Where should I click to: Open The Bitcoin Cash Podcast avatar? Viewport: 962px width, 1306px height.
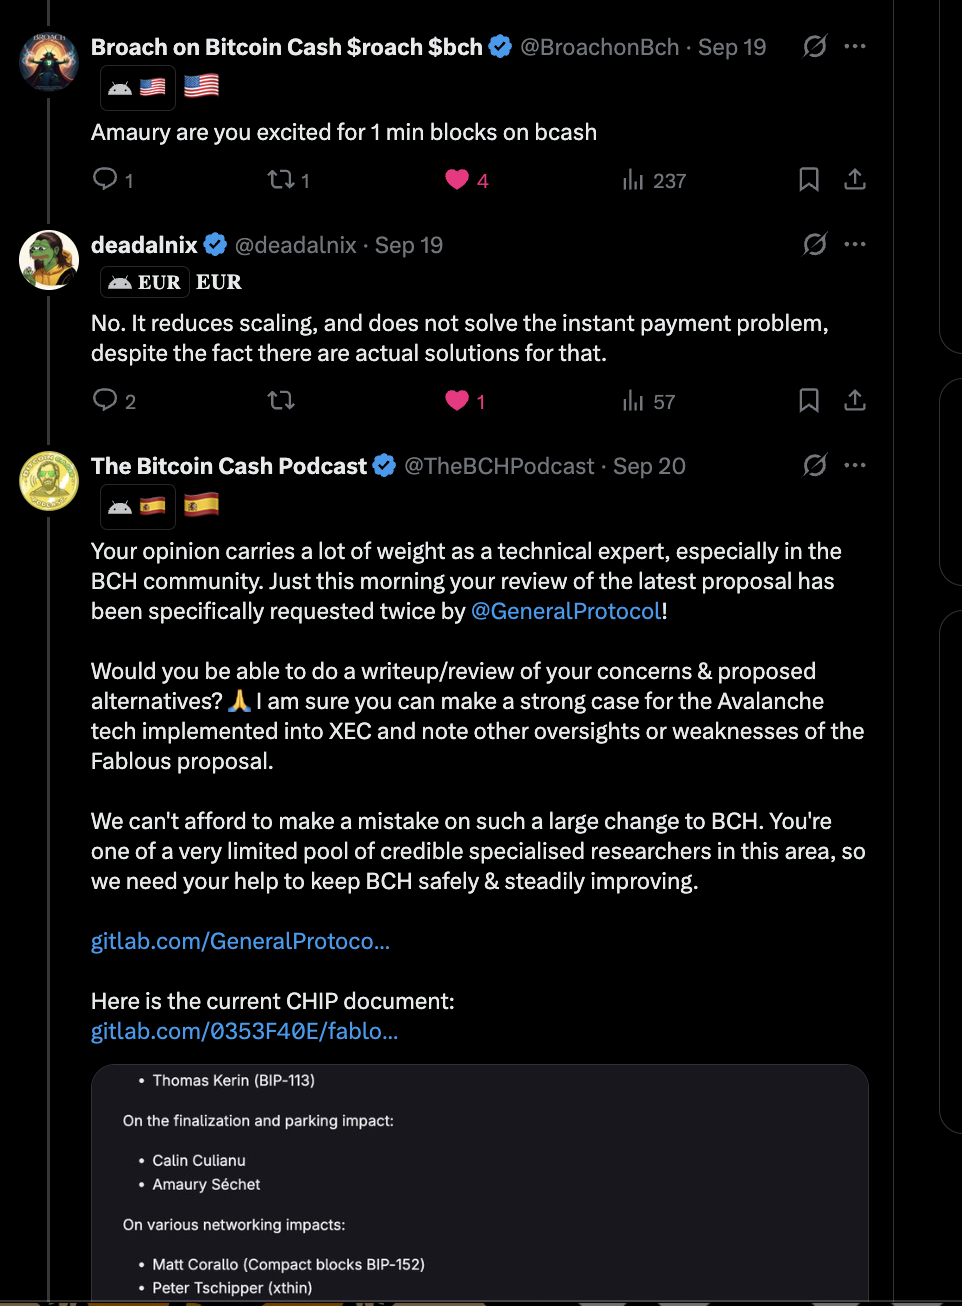[x=49, y=481]
